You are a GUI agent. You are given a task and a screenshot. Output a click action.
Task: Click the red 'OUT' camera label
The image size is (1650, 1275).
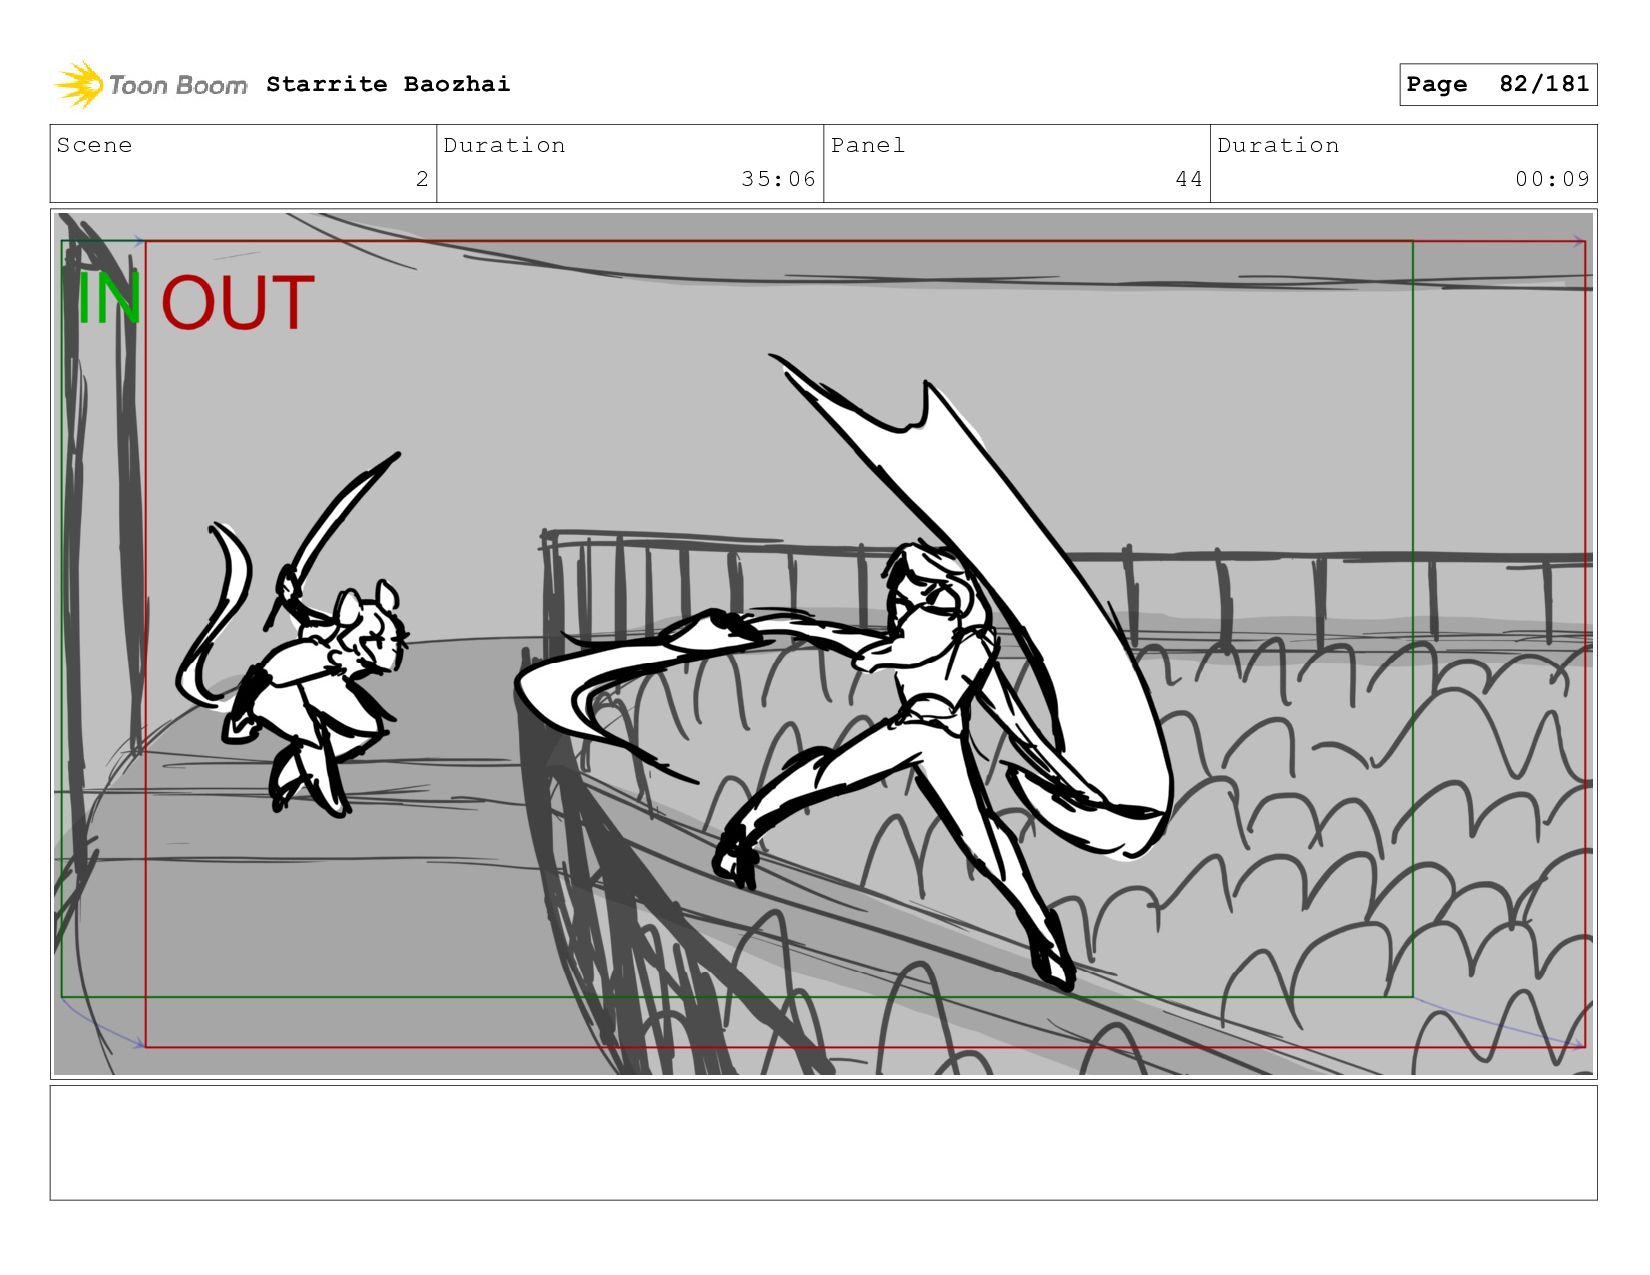point(238,303)
